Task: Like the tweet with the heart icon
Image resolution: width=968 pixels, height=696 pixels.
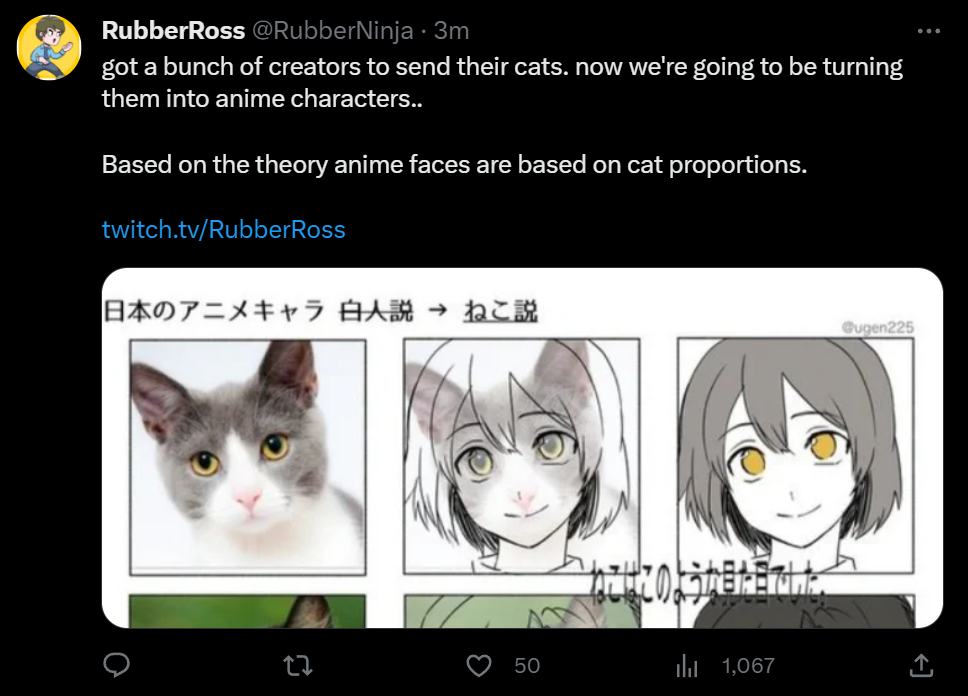Action: pos(478,666)
